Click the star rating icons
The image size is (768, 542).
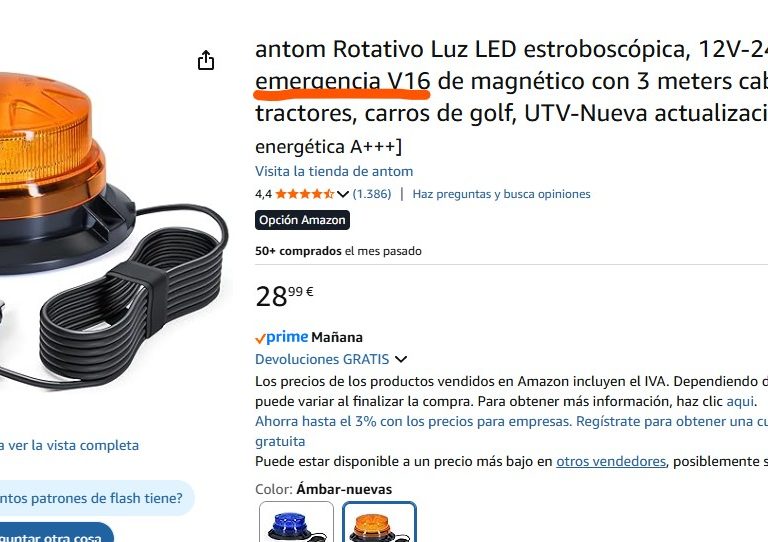305,194
